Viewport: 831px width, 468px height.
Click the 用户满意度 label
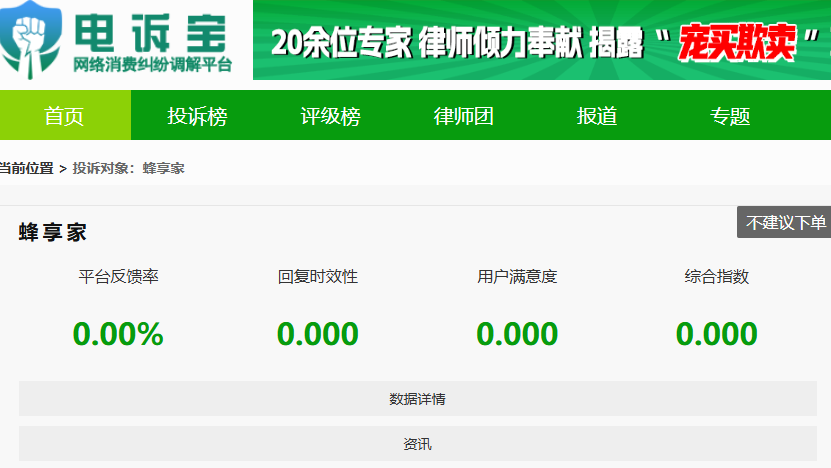coord(517,276)
